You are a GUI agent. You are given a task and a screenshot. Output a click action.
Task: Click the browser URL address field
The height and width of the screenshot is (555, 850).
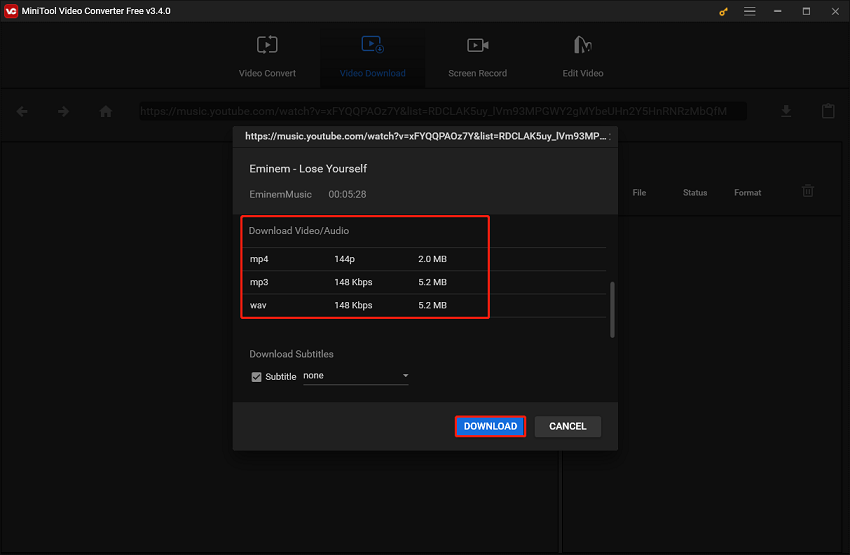click(x=443, y=111)
